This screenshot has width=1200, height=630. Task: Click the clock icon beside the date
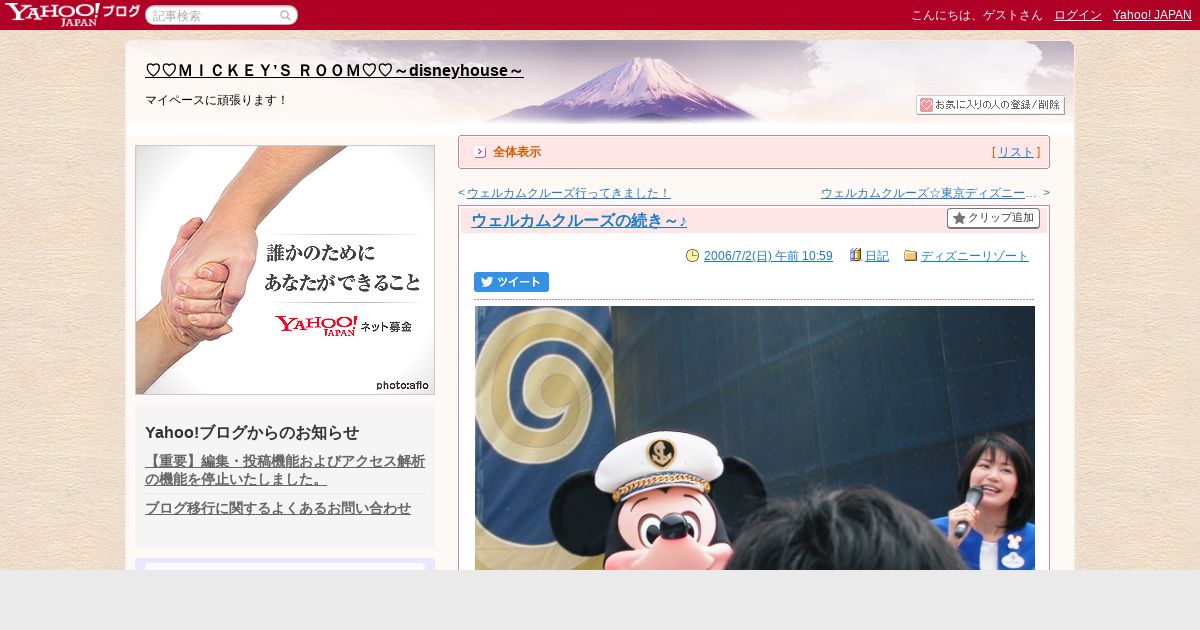tap(692, 256)
